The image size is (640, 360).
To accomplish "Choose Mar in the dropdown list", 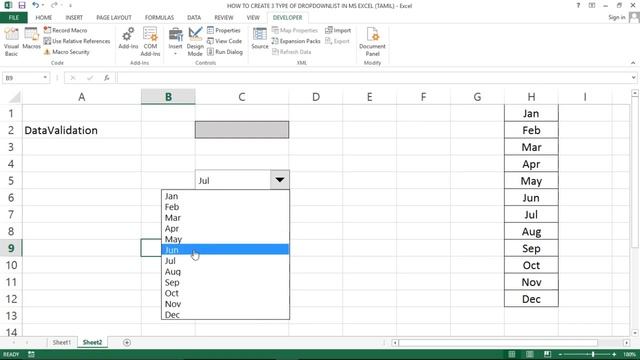I will [225, 218].
